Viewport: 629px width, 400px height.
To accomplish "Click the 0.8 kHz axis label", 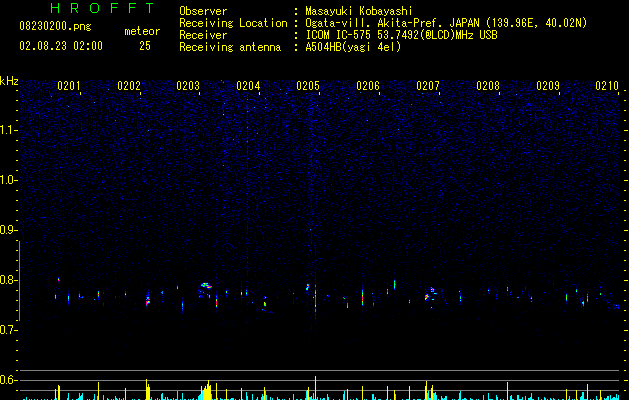I will pyautogui.click(x=8, y=280).
